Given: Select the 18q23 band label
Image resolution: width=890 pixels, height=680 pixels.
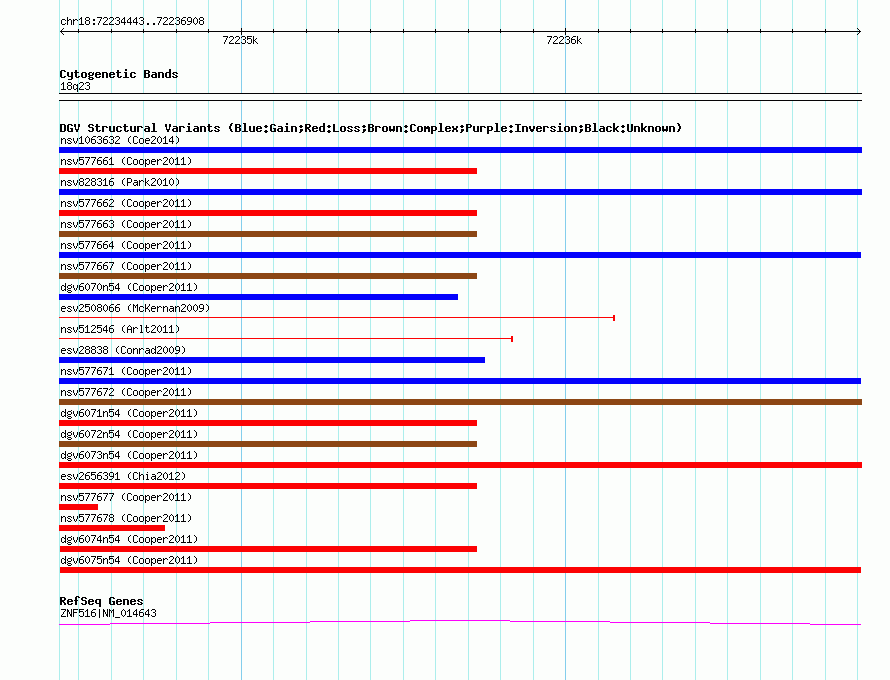Looking at the screenshot, I should pos(75,86).
